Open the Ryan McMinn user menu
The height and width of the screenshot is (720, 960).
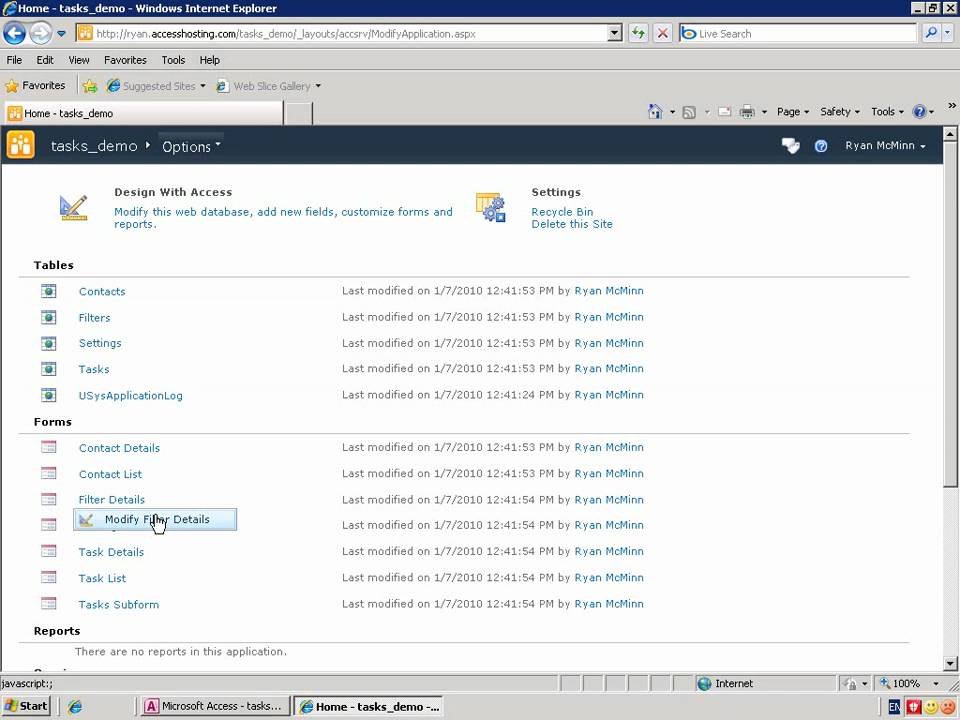(885, 146)
